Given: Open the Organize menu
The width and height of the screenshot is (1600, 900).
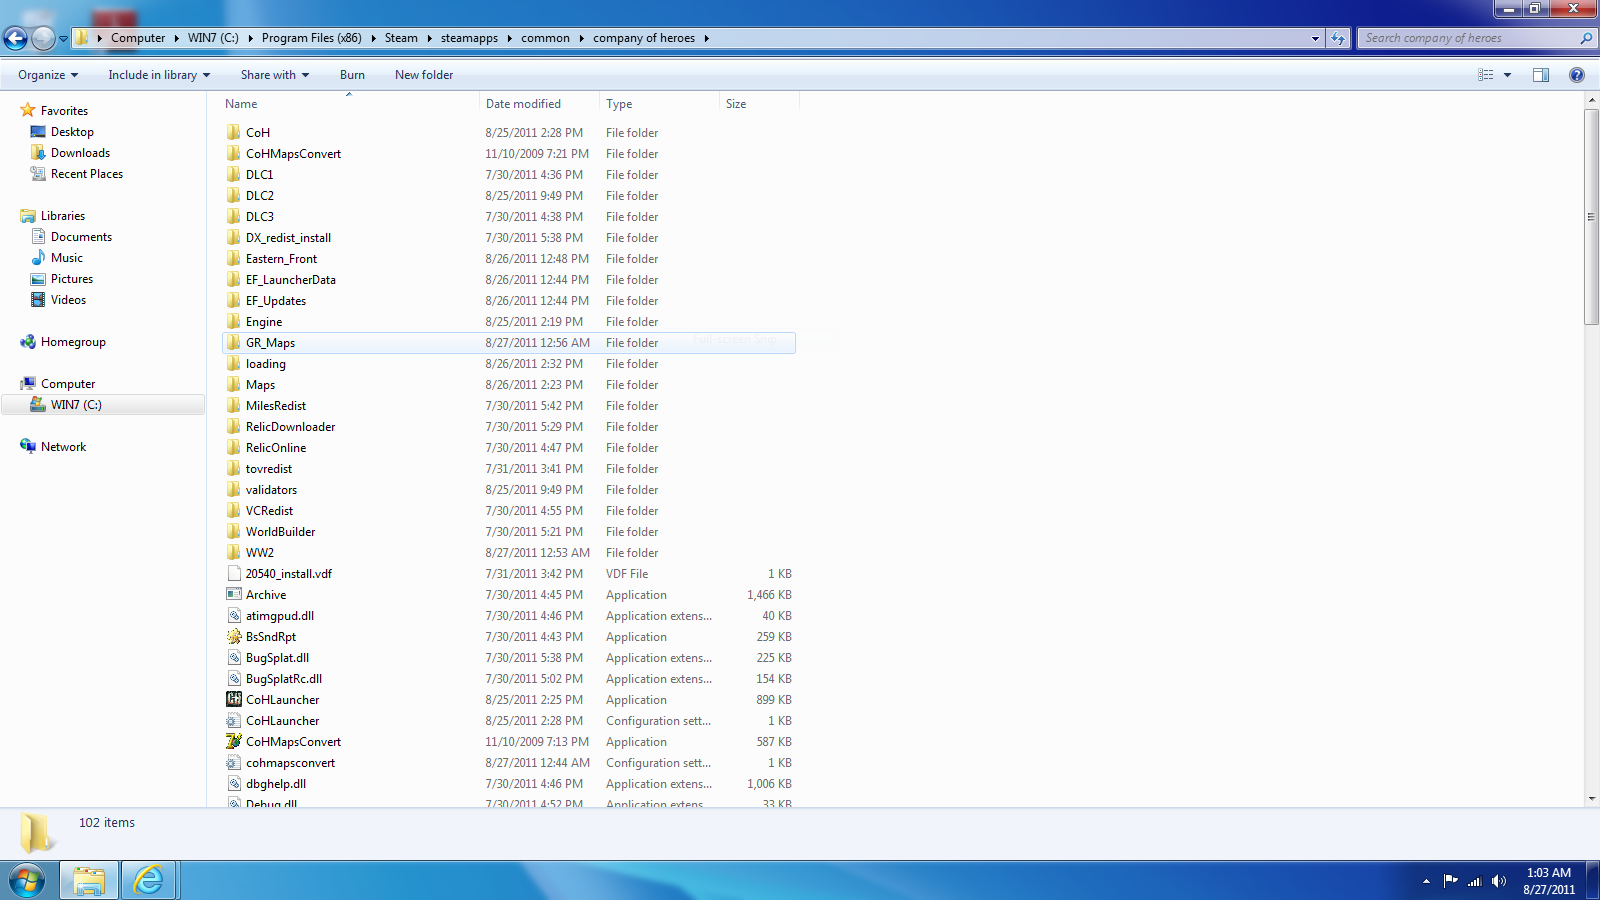Looking at the screenshot, I should click(x=48, y=75).
